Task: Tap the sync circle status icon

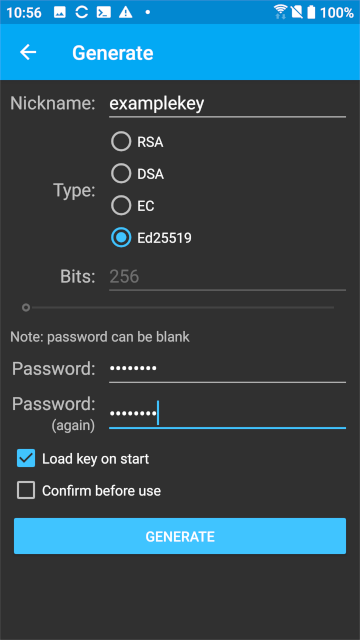Action: (x=82, y=12)
